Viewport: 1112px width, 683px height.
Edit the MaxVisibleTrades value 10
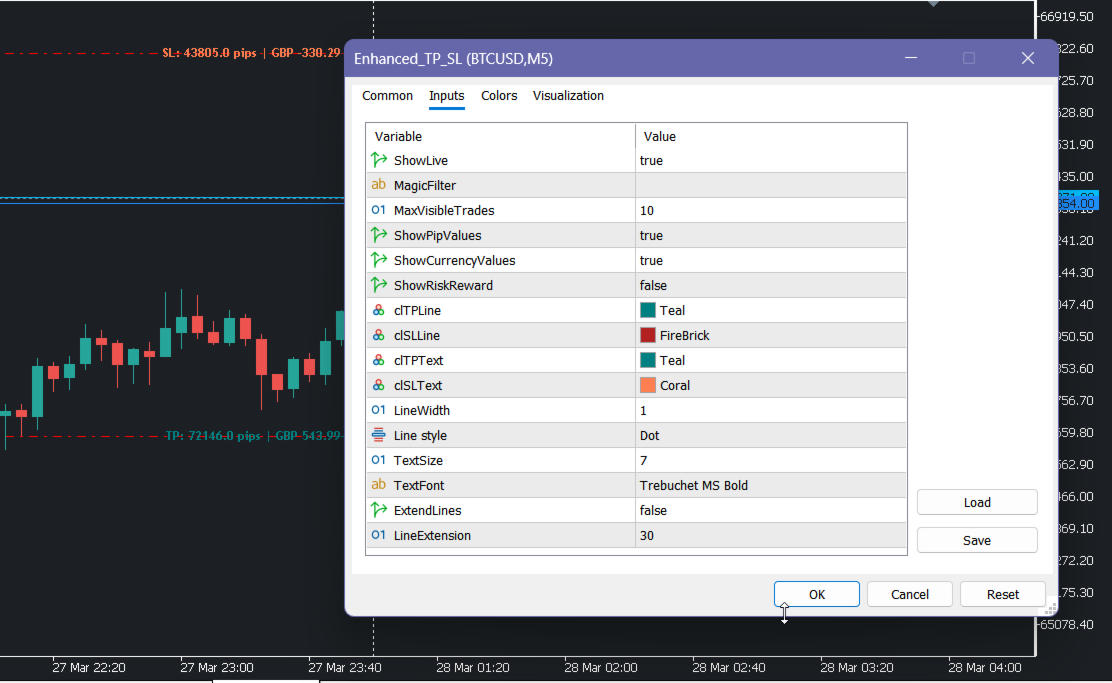(771, 210)
